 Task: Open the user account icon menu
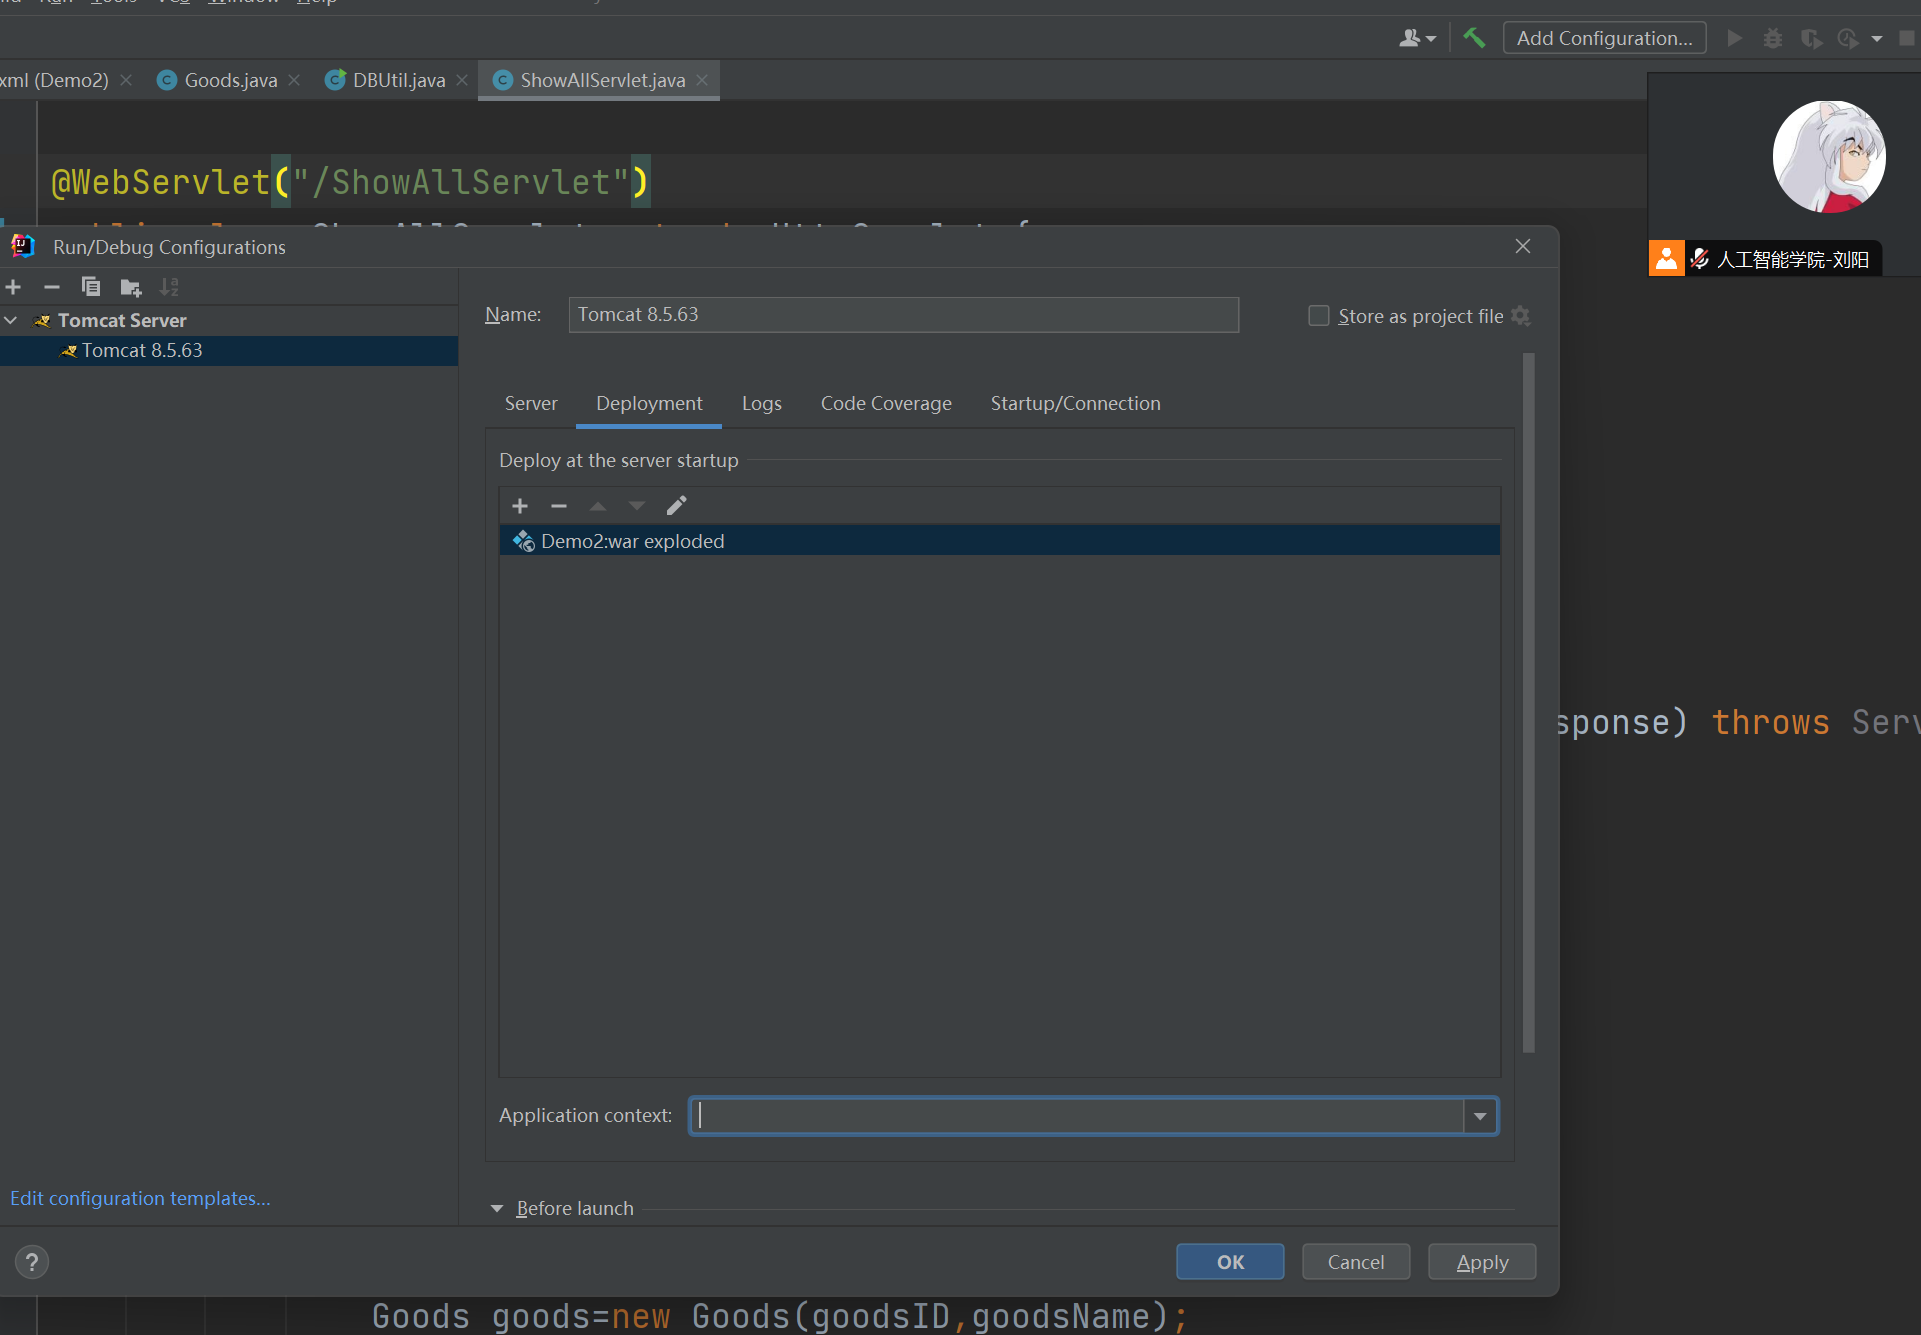(1418, 38)
